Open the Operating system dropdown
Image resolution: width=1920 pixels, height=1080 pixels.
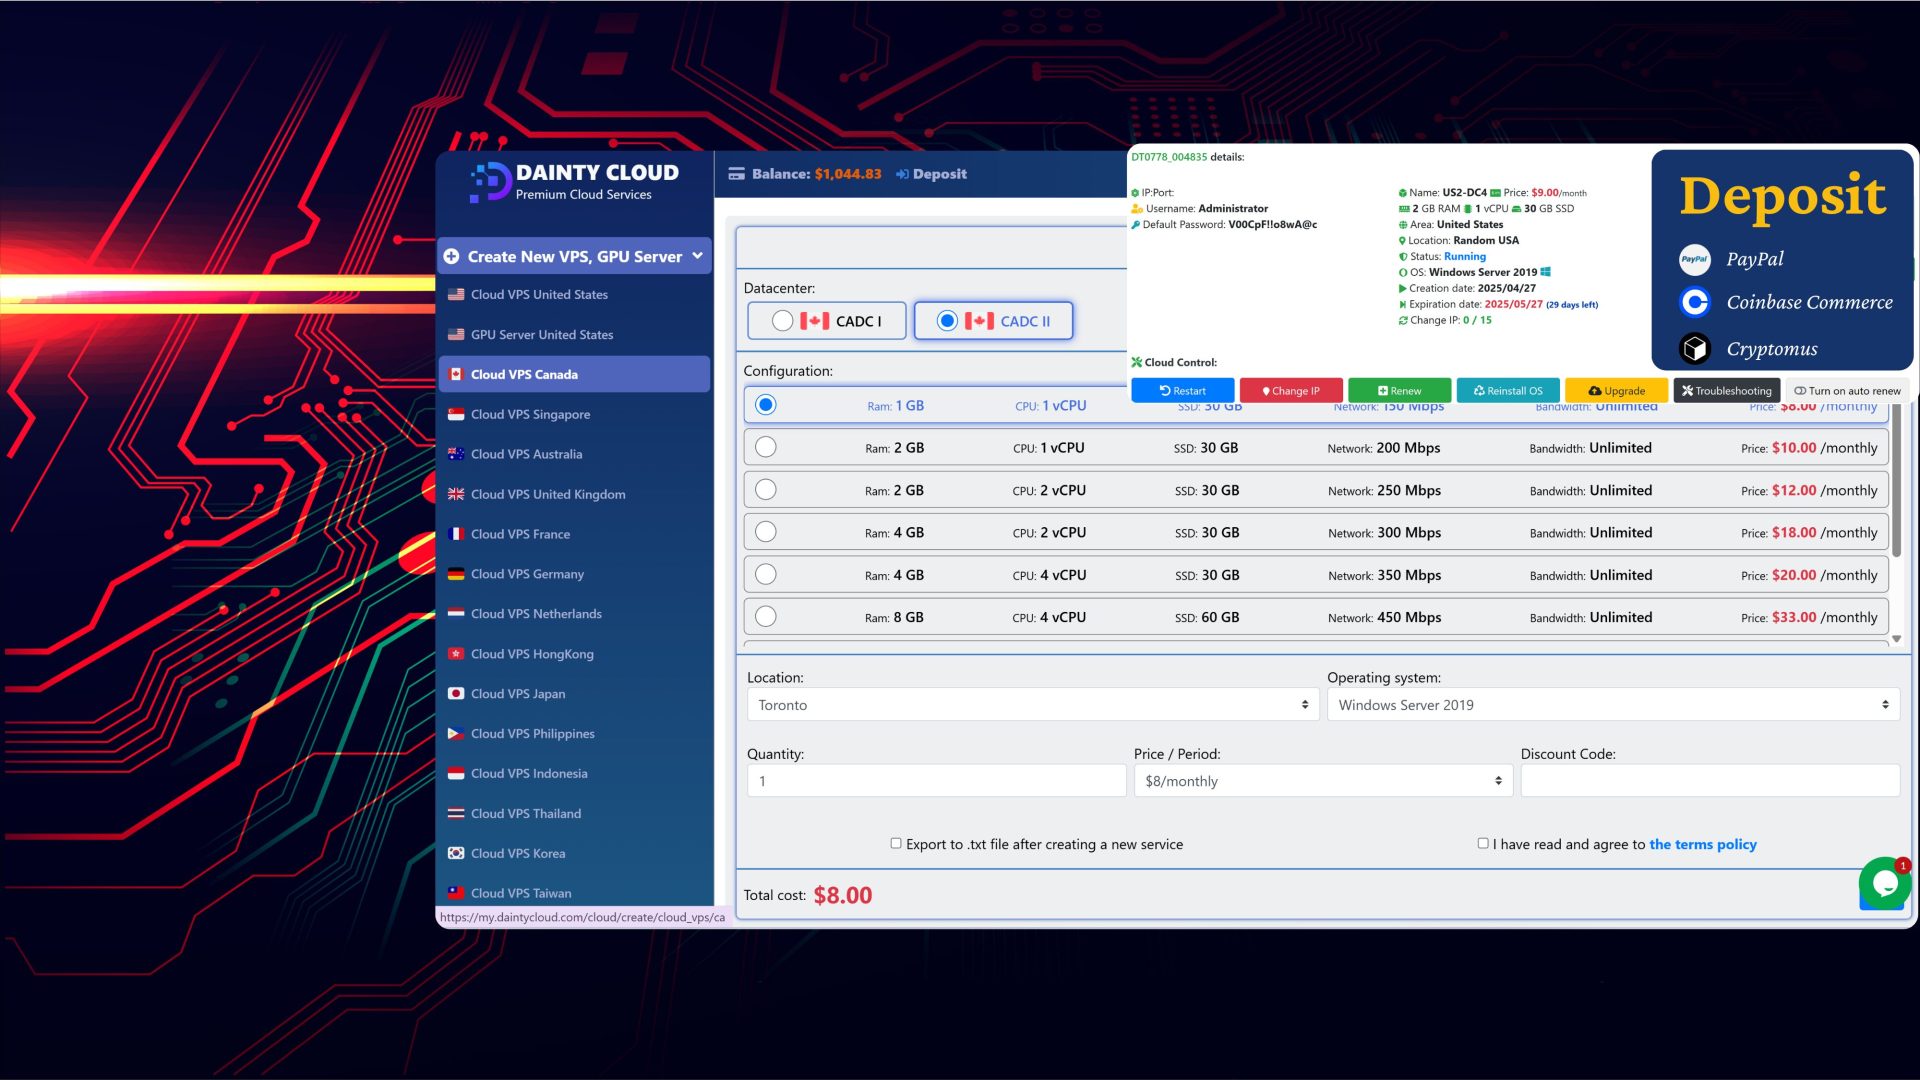1613,705
